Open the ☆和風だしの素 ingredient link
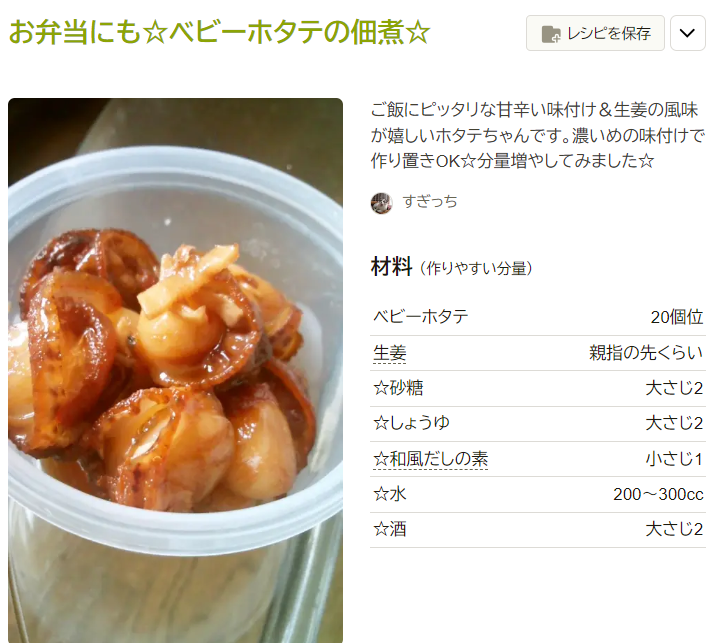This screenshot has width=714, height=643. tap(430, 459)
